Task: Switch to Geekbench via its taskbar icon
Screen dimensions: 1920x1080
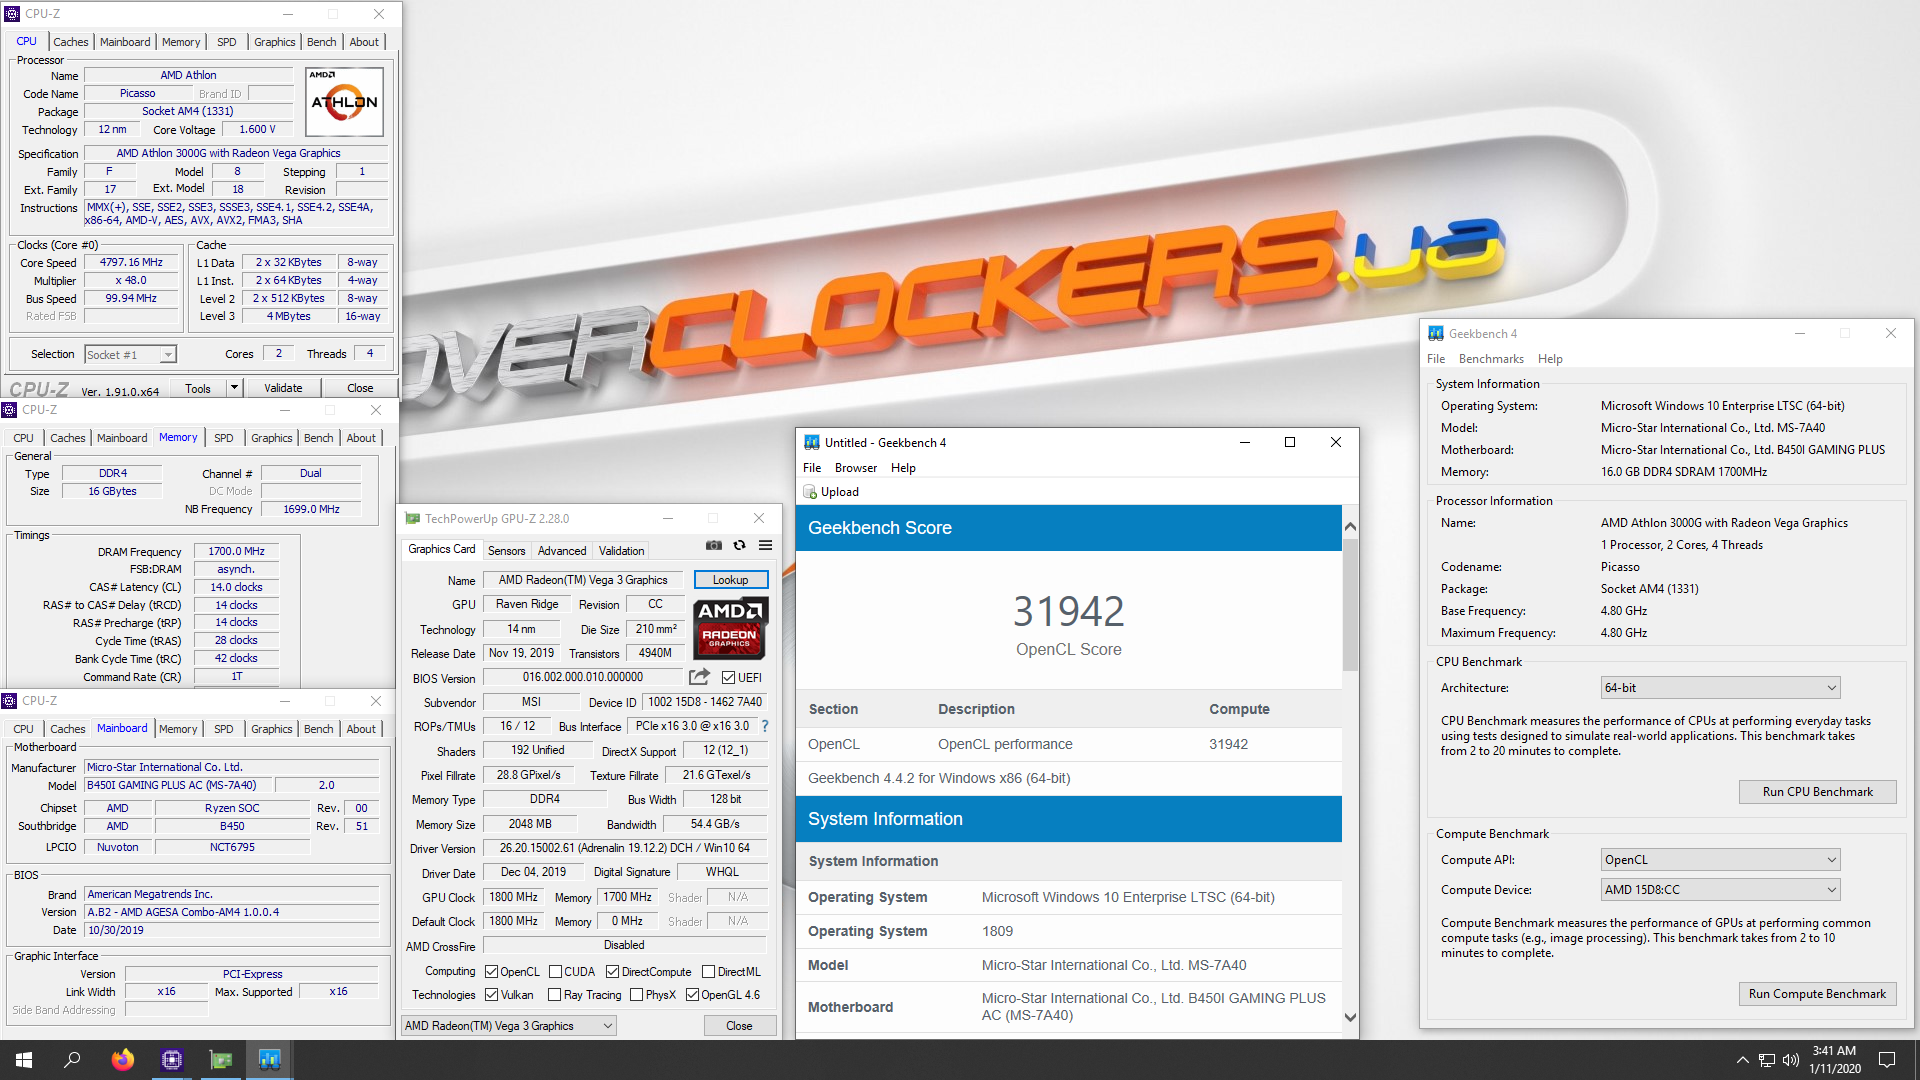Action: click(270, 1060)
